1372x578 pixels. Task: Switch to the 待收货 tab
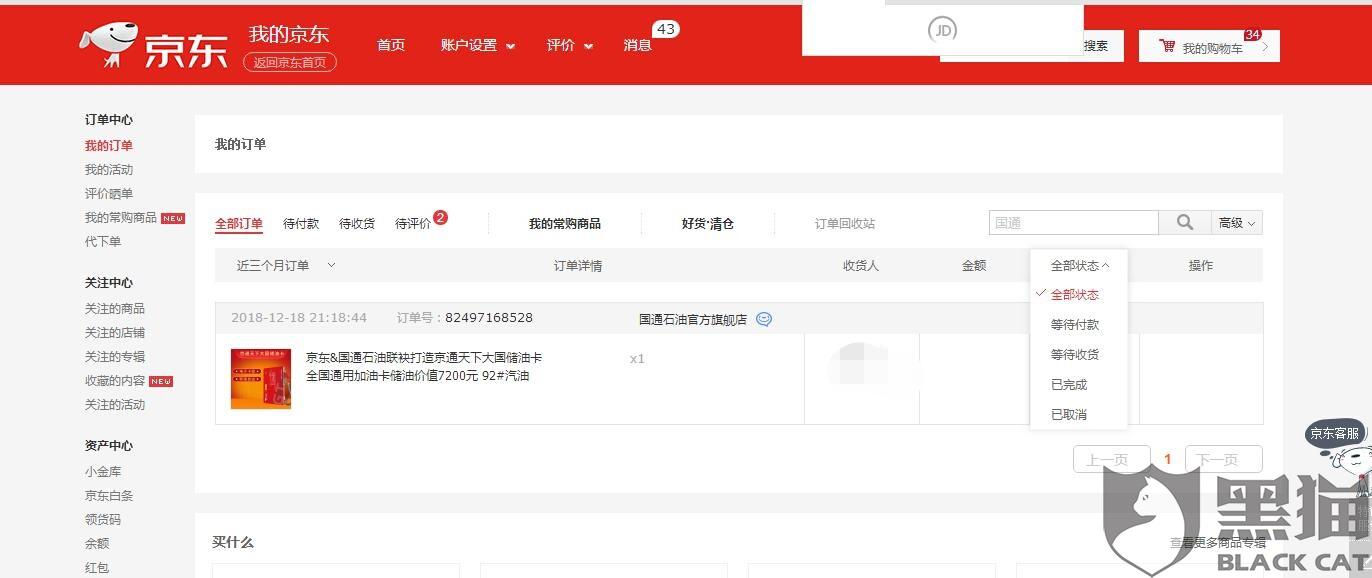[357, 223]
